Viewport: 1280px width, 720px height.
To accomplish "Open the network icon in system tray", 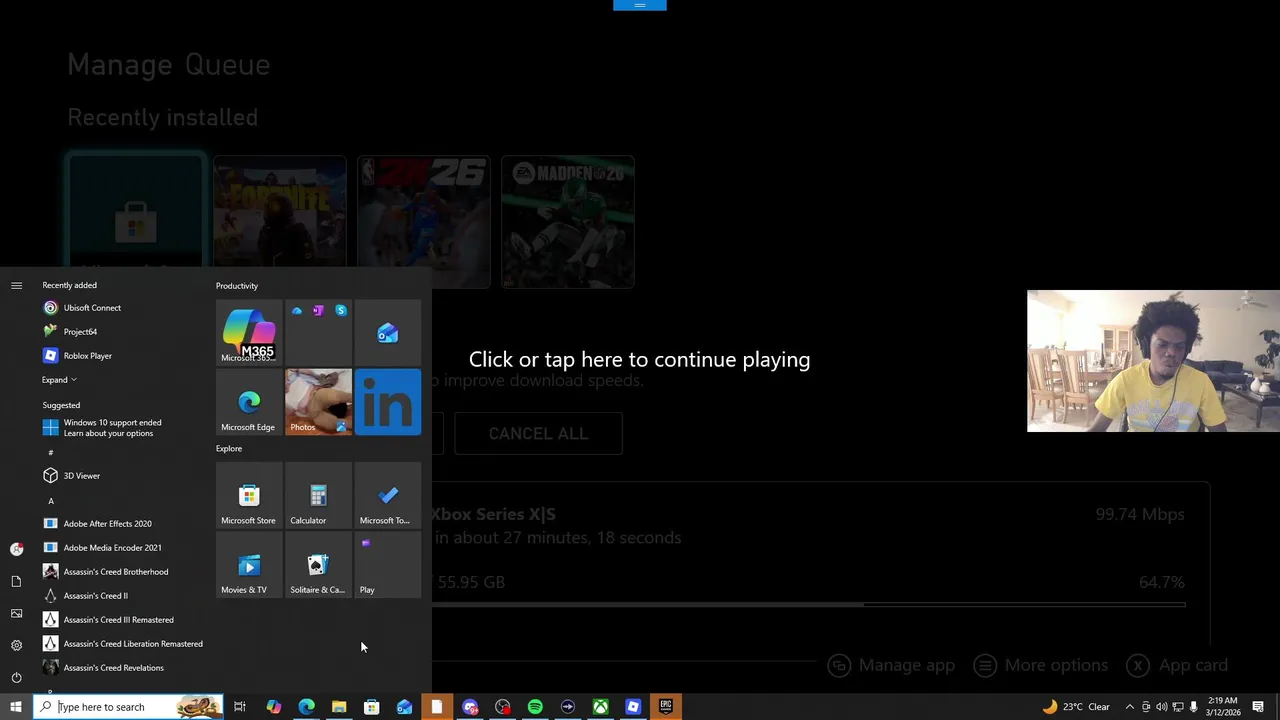I will click(1177, 707).
